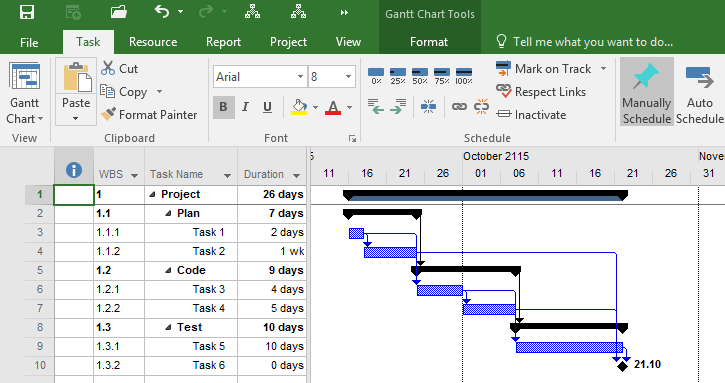Mark task 0% complete
Screen dimensions: 725x383
click(376, 76)
